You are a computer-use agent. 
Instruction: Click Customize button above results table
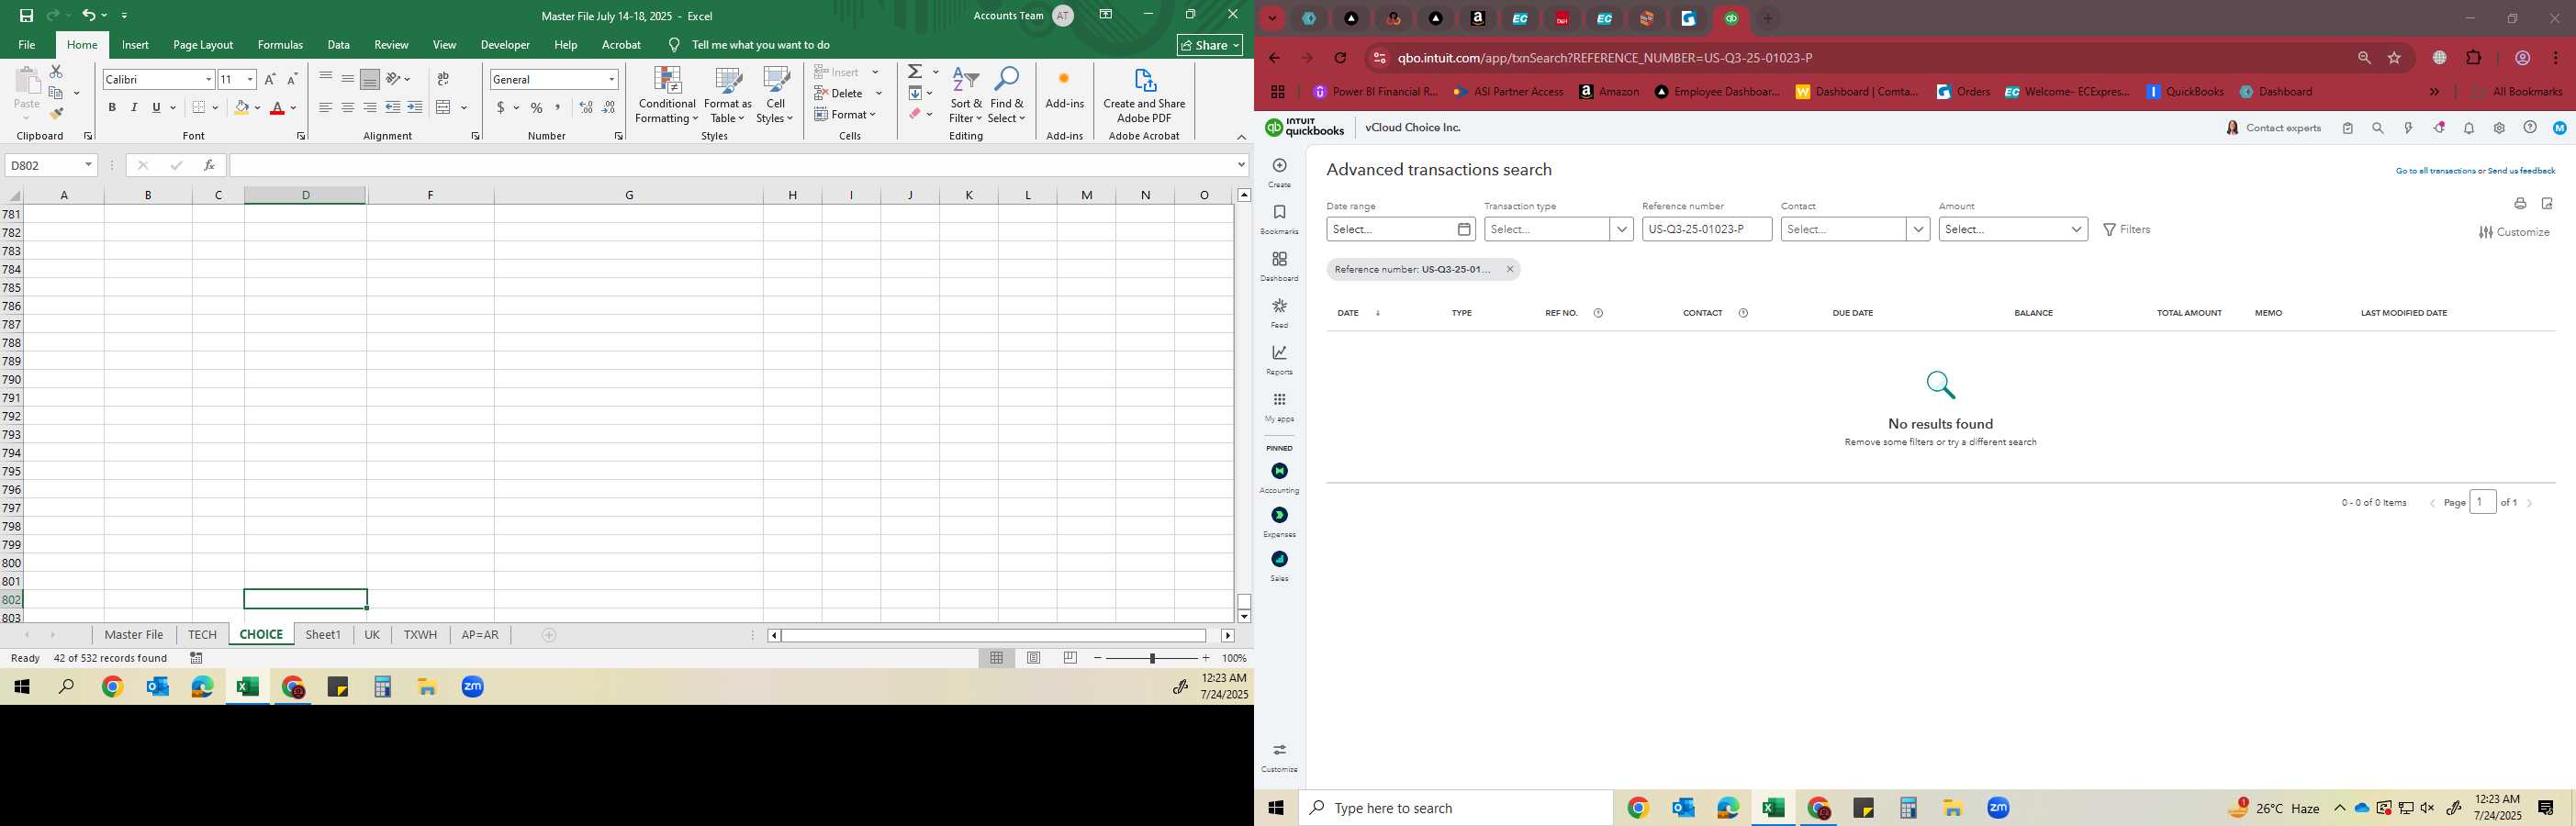pyautogui.click(x=2514, y=232)
